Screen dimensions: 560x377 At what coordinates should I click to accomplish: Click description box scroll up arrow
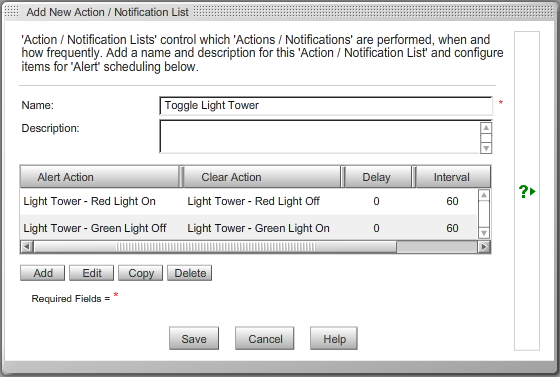[x=486, y=128]
